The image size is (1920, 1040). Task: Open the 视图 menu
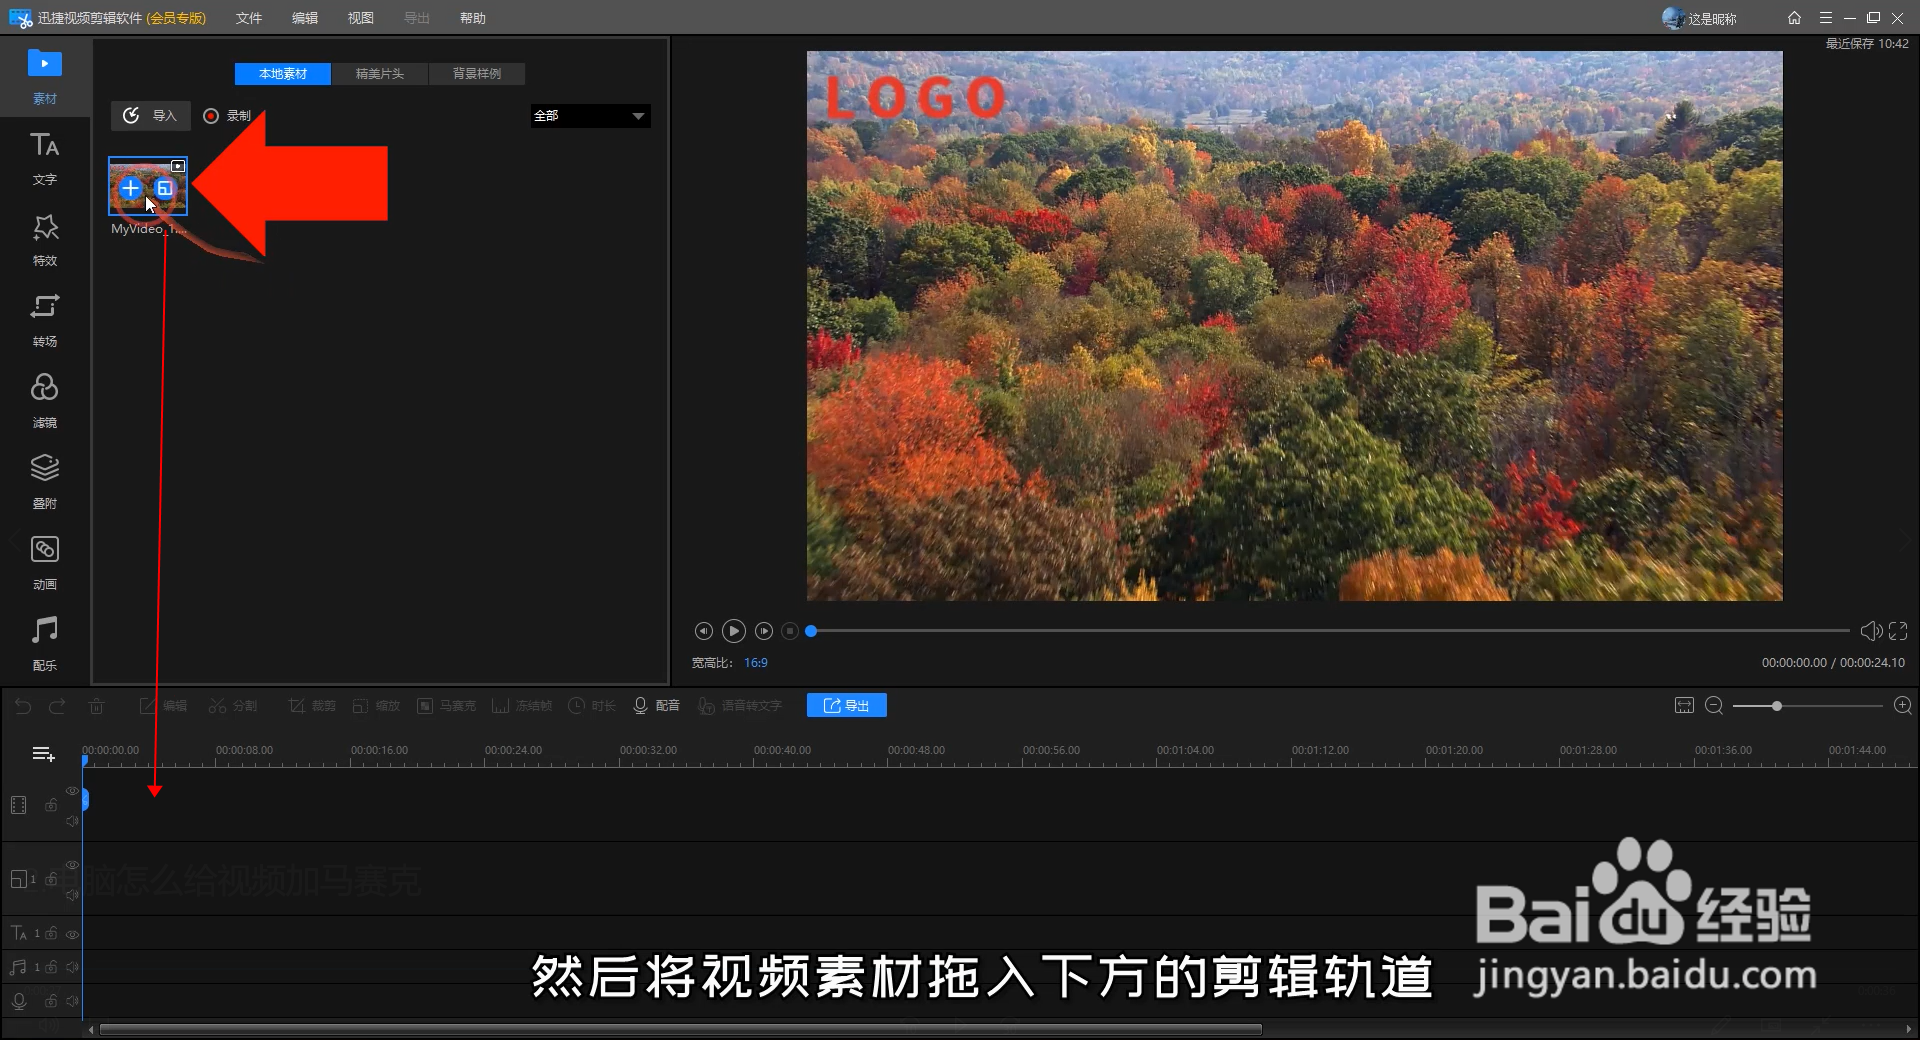click(361, 18)
